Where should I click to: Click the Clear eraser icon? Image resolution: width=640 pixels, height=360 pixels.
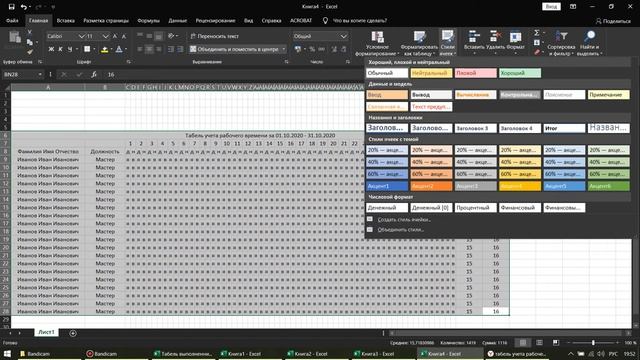537,52
